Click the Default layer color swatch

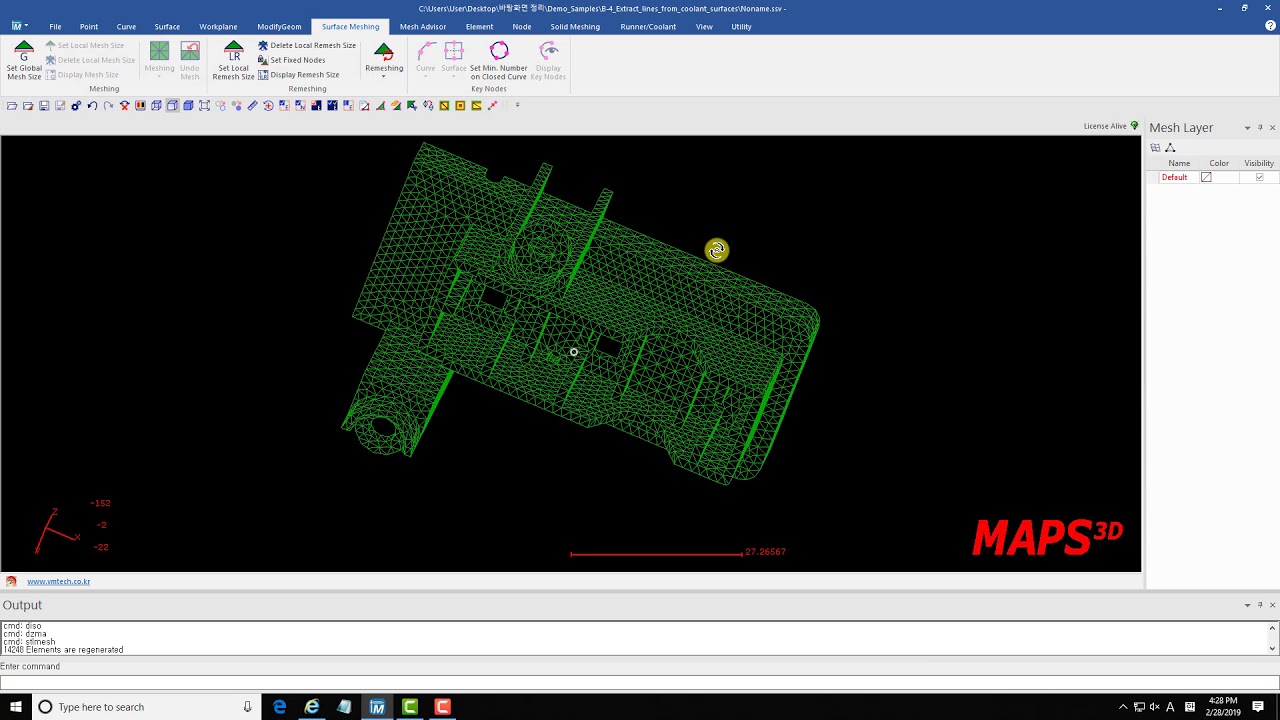click(1206, 177)
